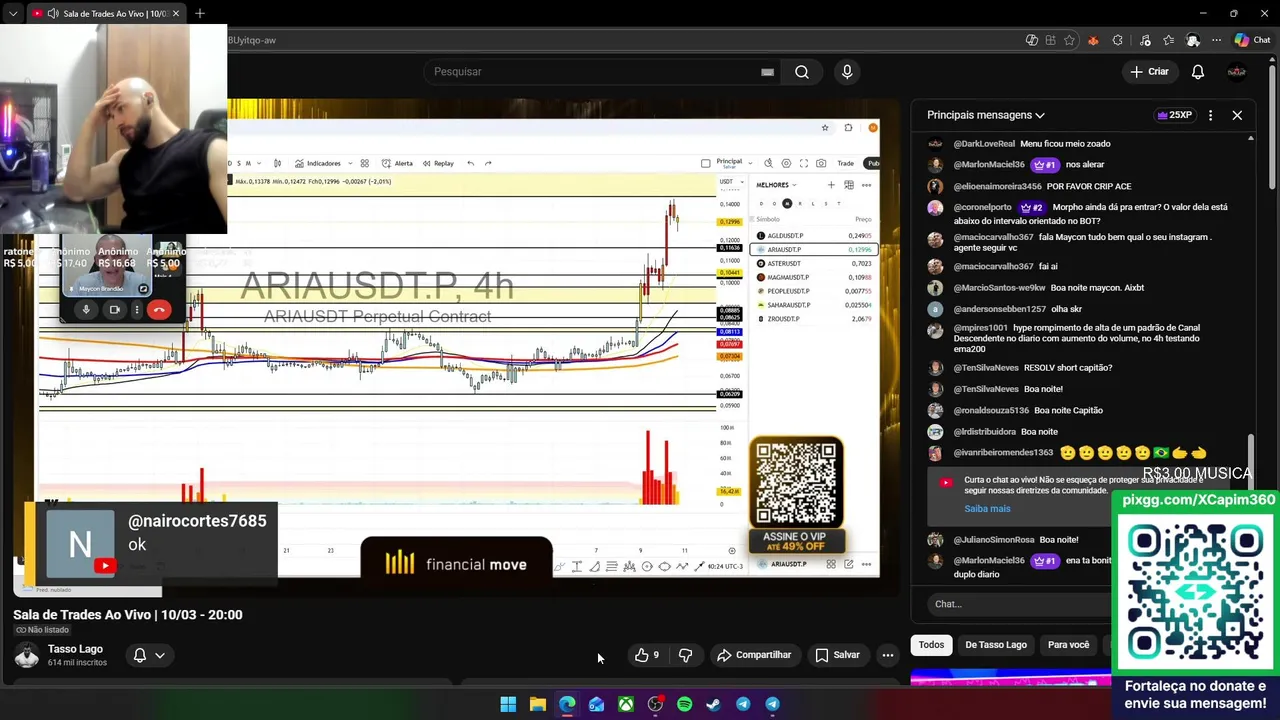Screen dimensions: 1280x720
Task: Open the browser tab search dropdown
Action: pos(13,14)
